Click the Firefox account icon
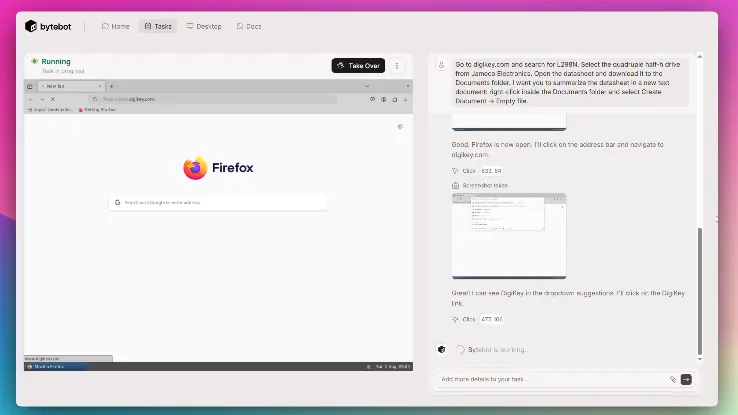Image resolution: width=738 pixels, height=415 pixels. point(384,99)
